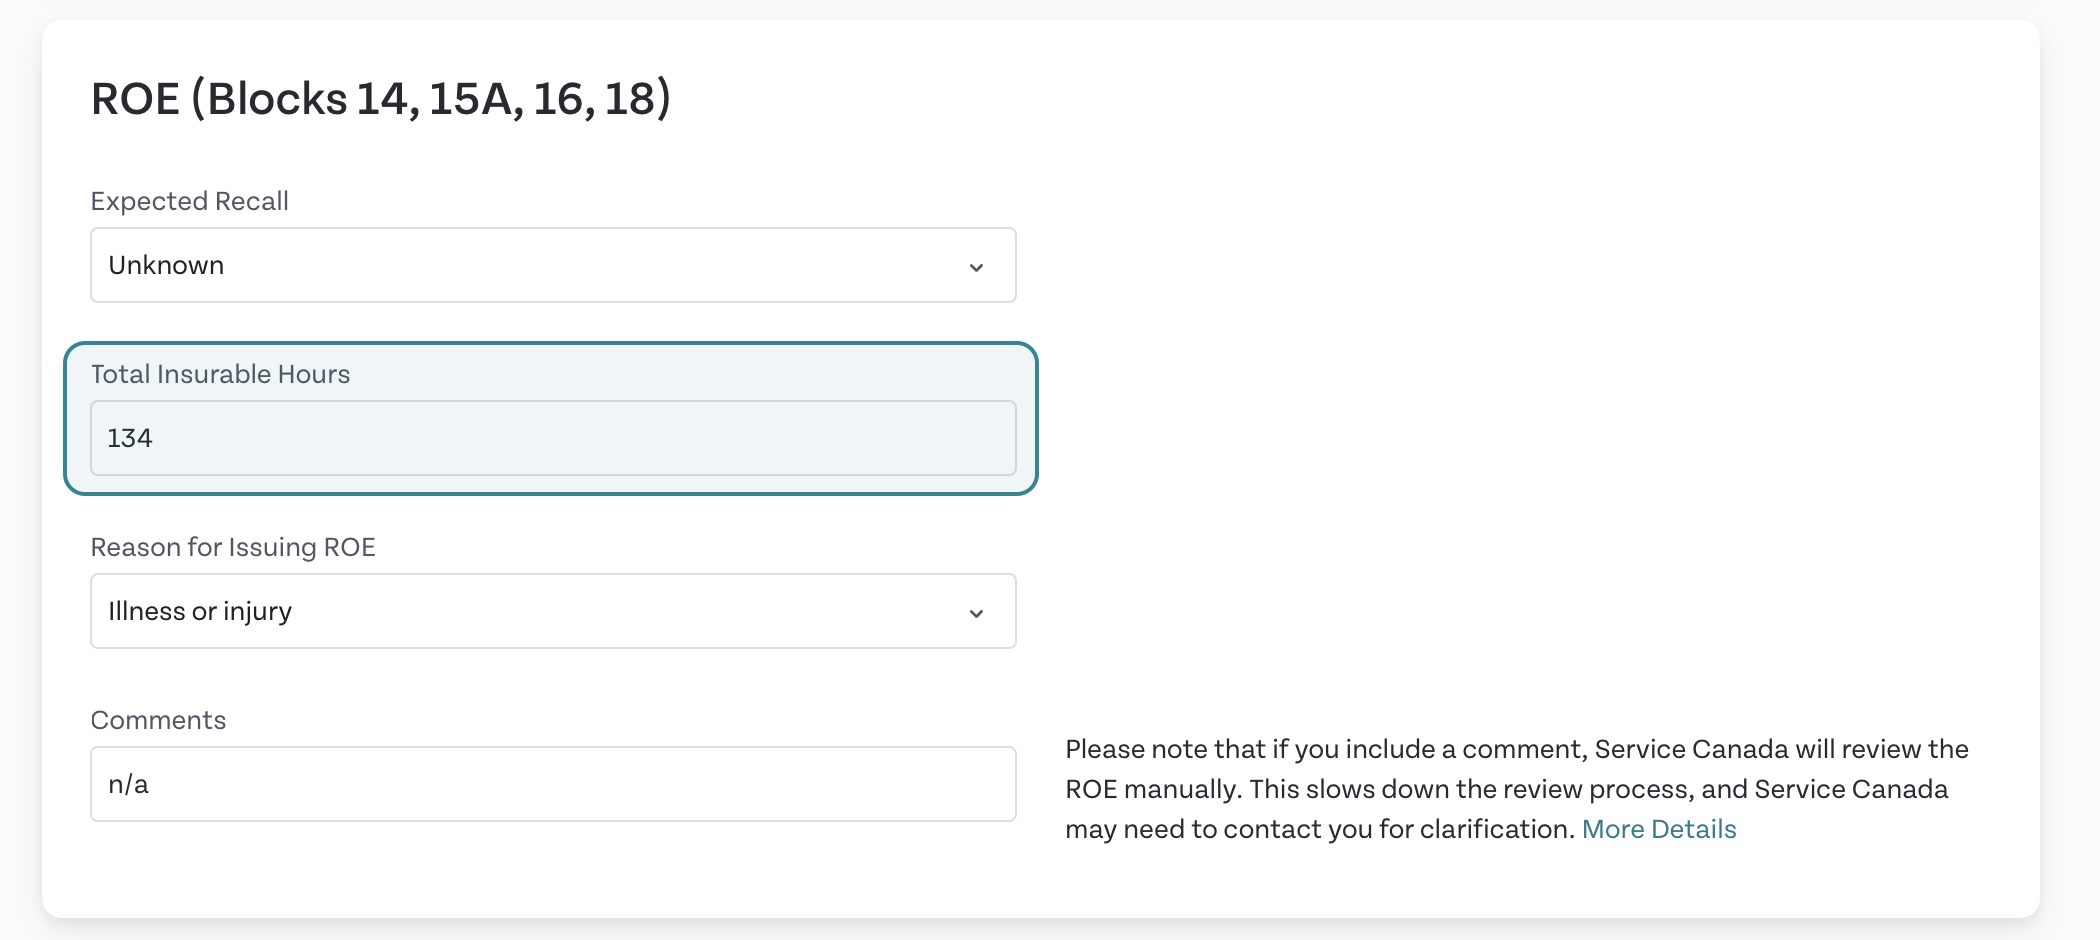Click the Reason for Issuing ROE label
The width and height of the screenshot is (2100, 940).
(233, 547)
